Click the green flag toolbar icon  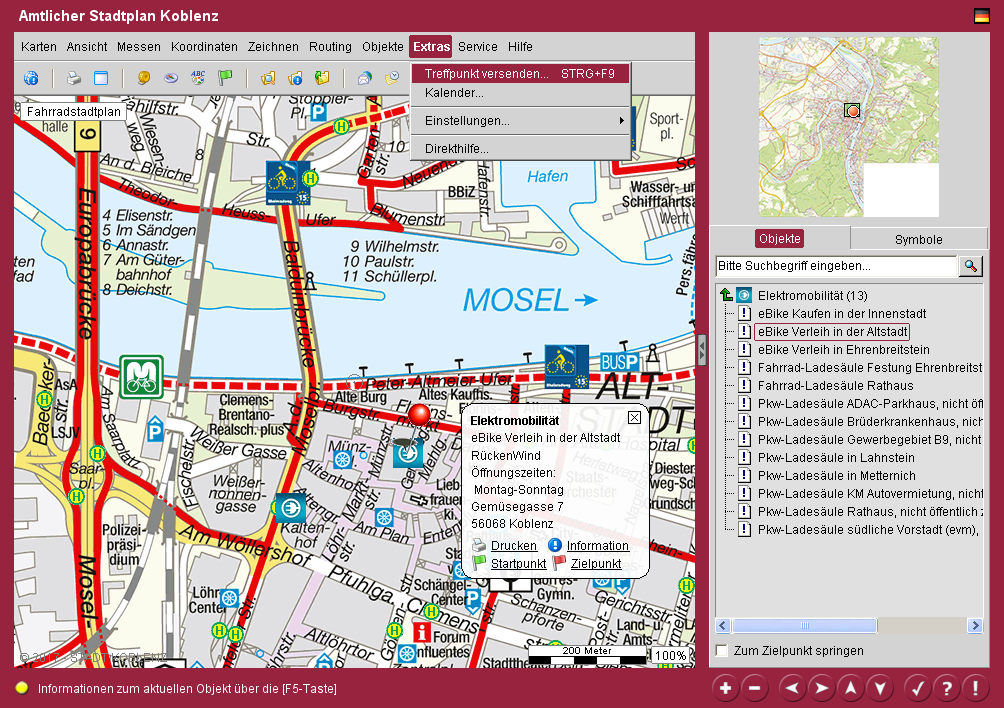pyautogui.click(x=225, y=78)
